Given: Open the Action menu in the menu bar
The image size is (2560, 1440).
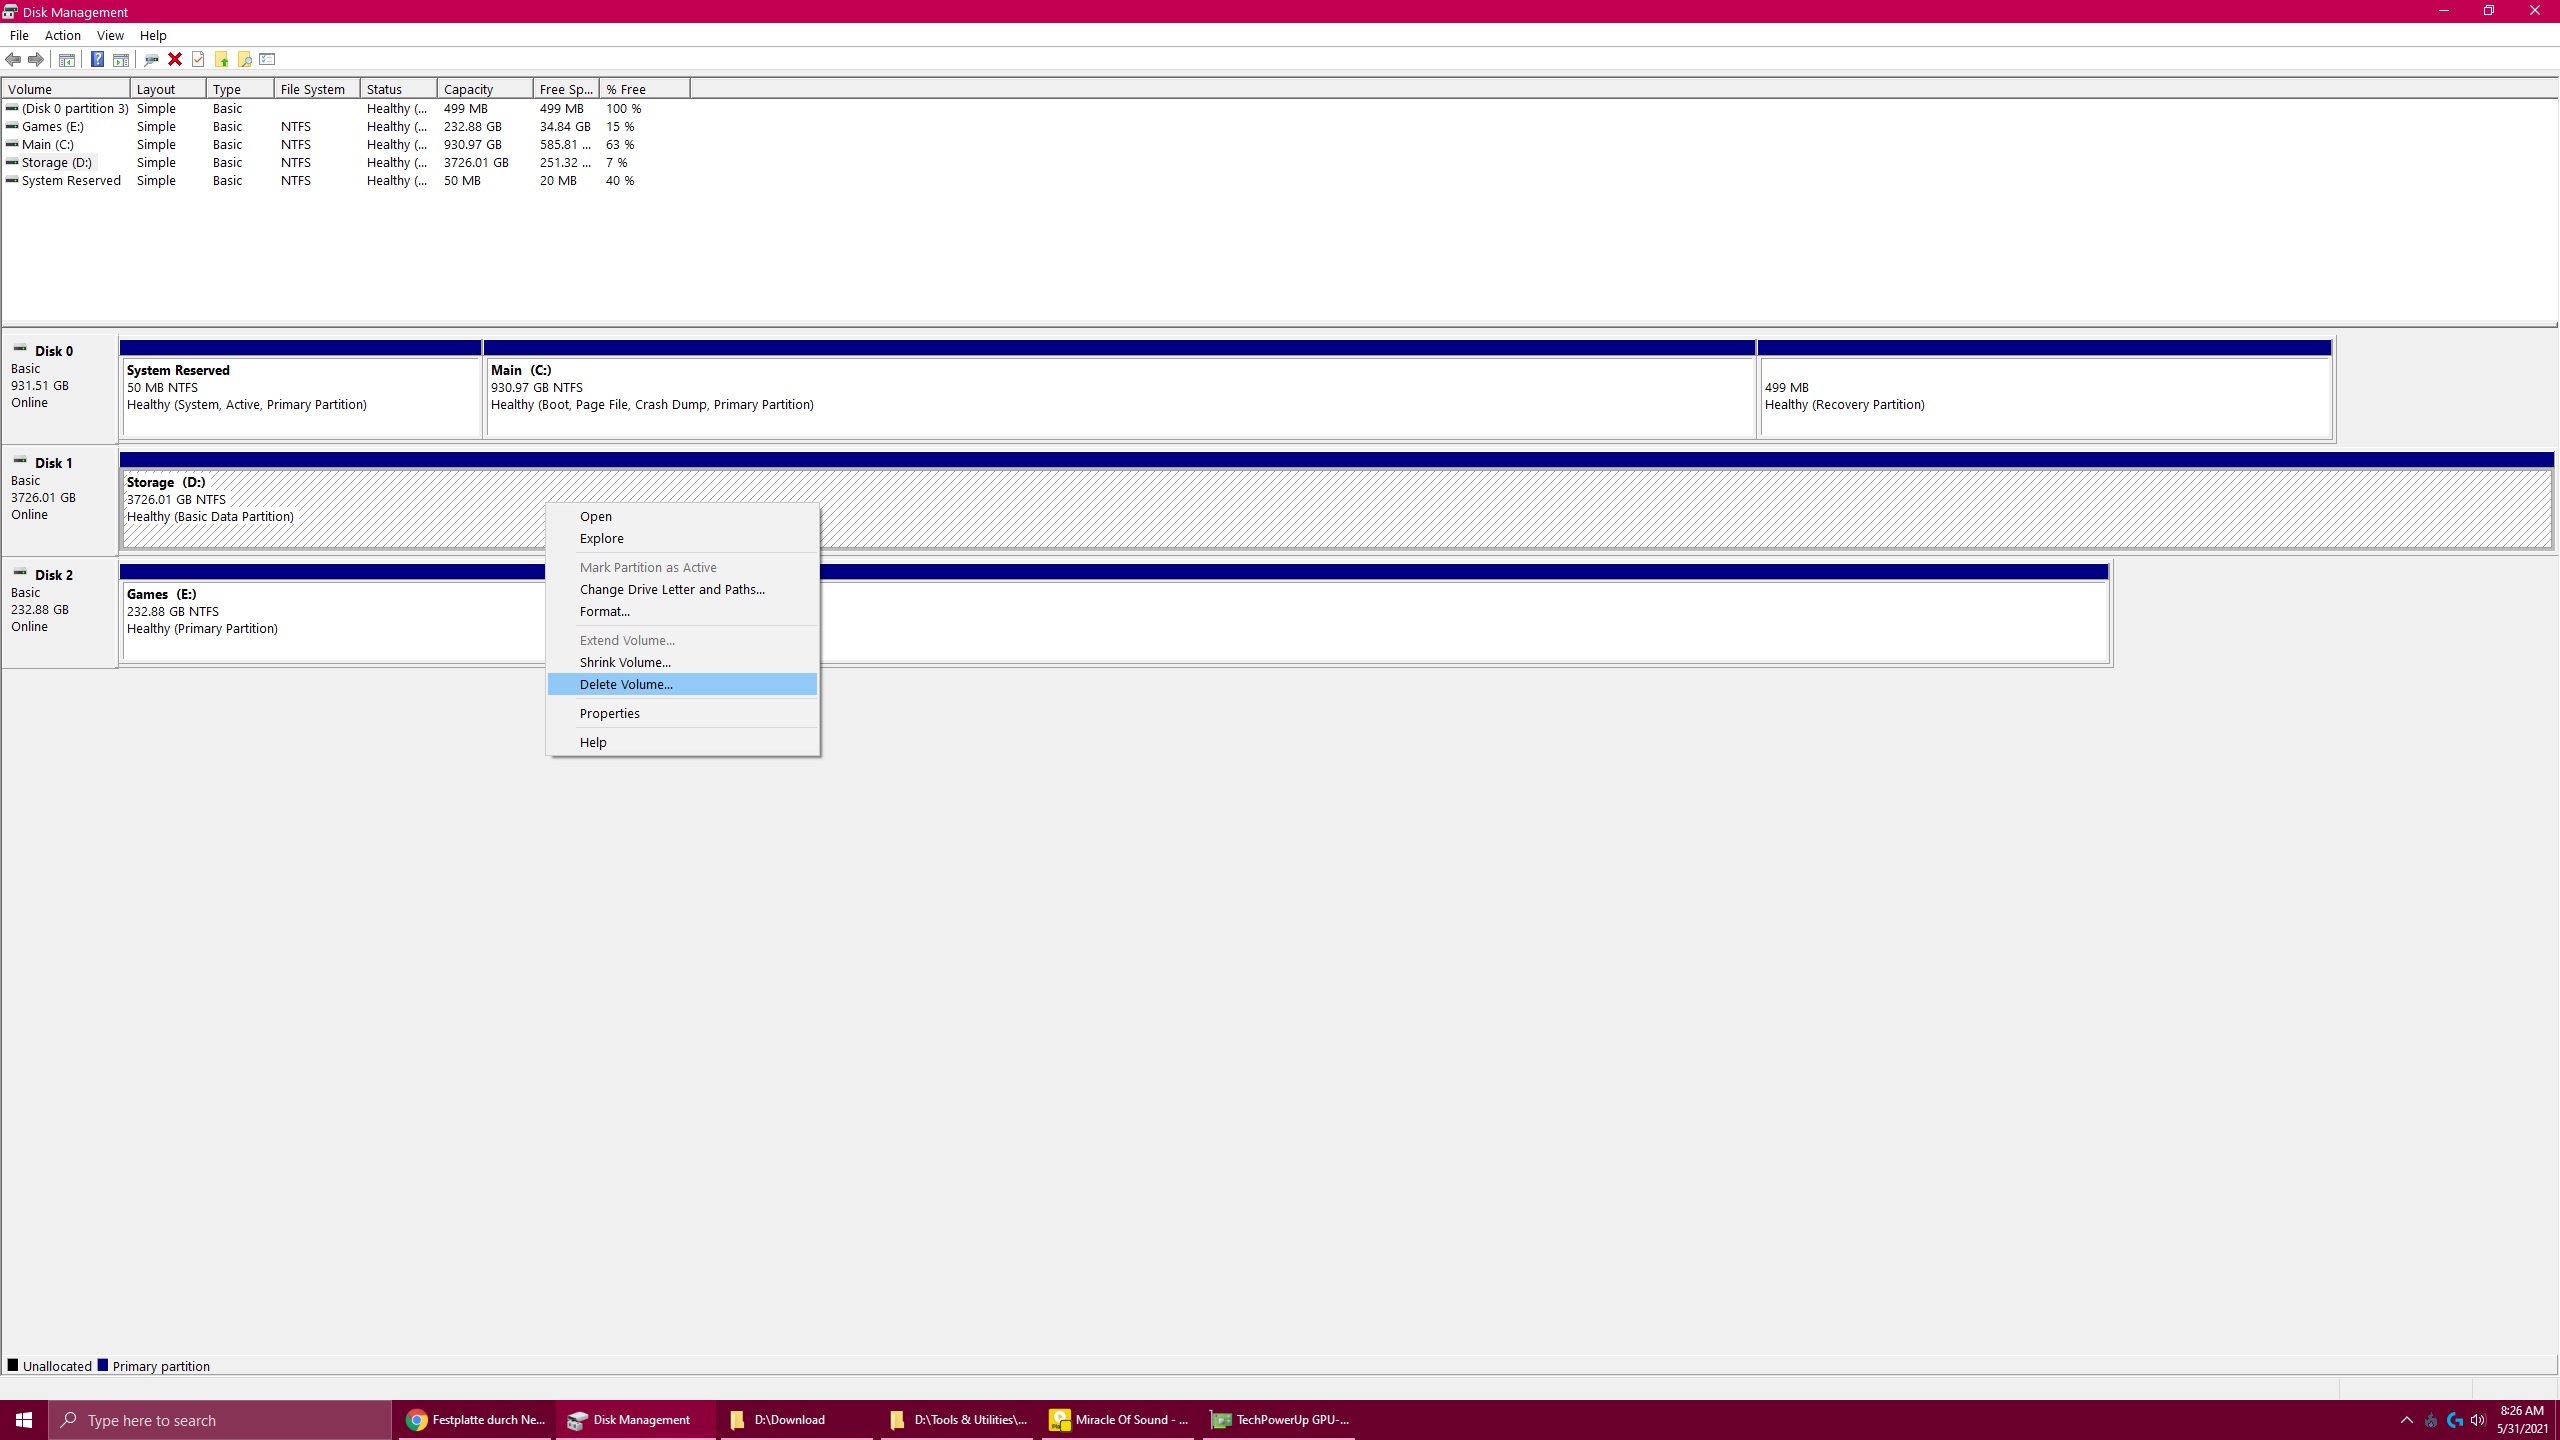Looking at the screenshot, I should 62,35.
